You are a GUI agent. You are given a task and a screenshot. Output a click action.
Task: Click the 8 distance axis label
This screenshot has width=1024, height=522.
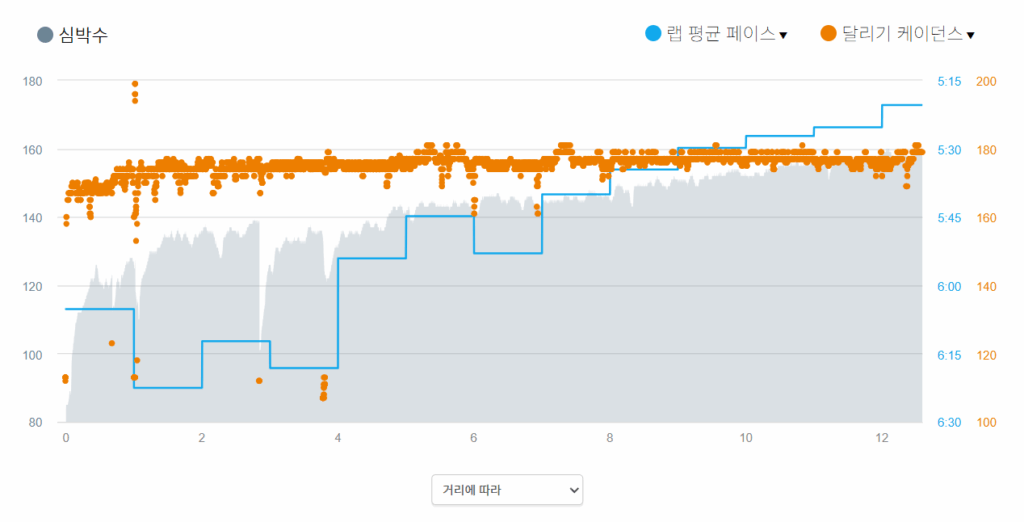pos(610,438)
